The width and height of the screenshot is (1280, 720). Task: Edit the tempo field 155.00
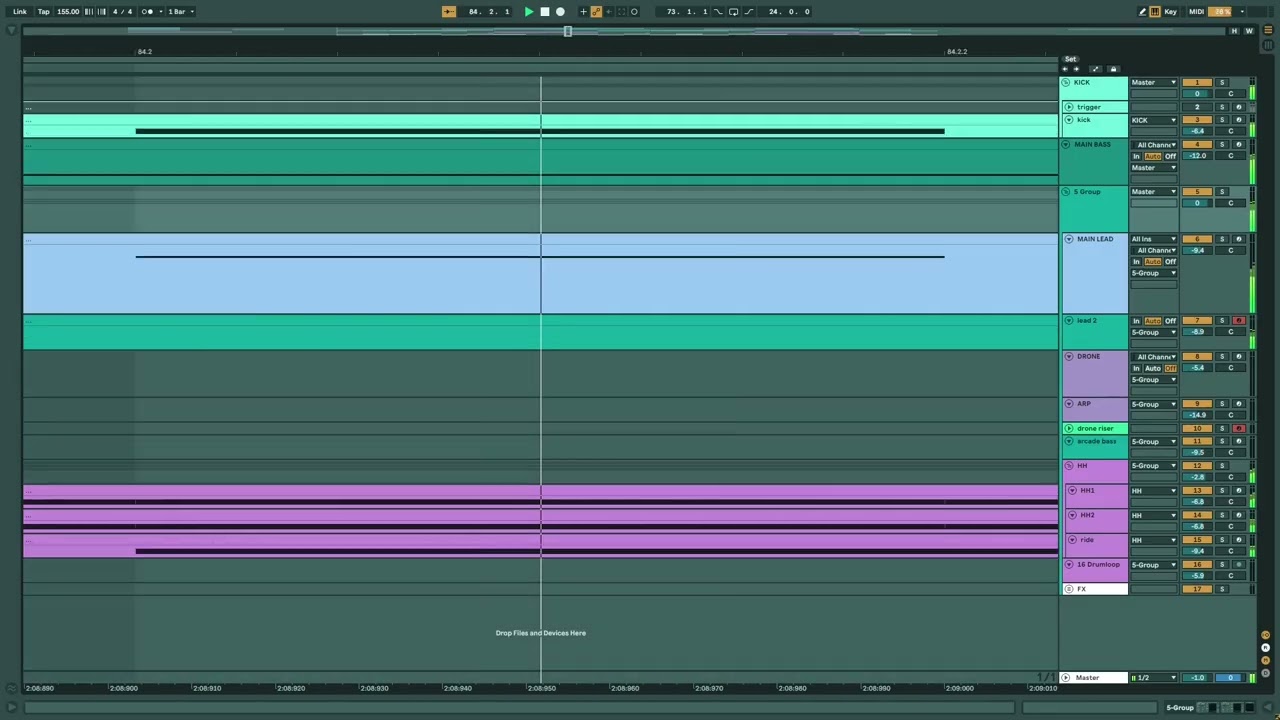68,12
